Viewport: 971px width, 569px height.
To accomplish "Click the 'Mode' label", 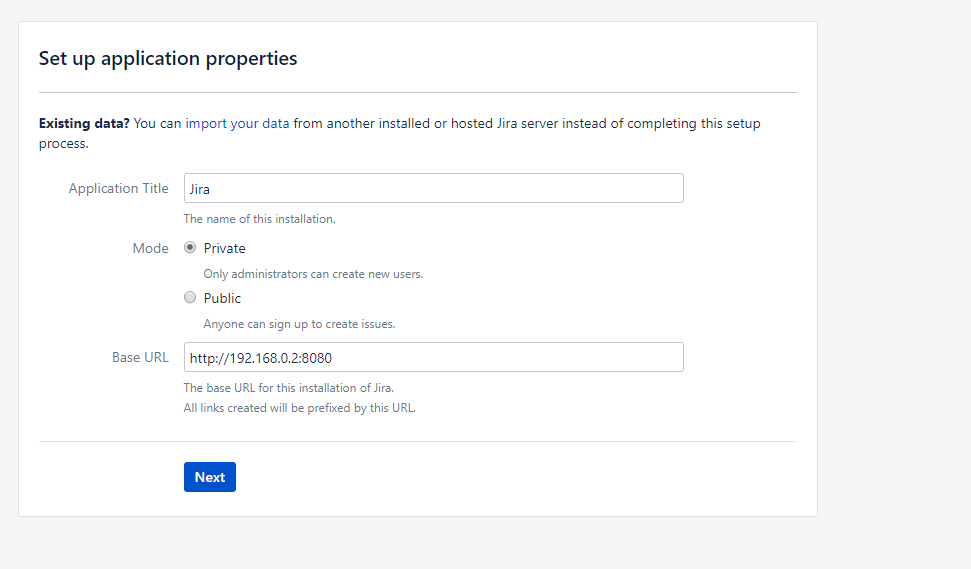I will pyautogui.click(x=150, y=248).
